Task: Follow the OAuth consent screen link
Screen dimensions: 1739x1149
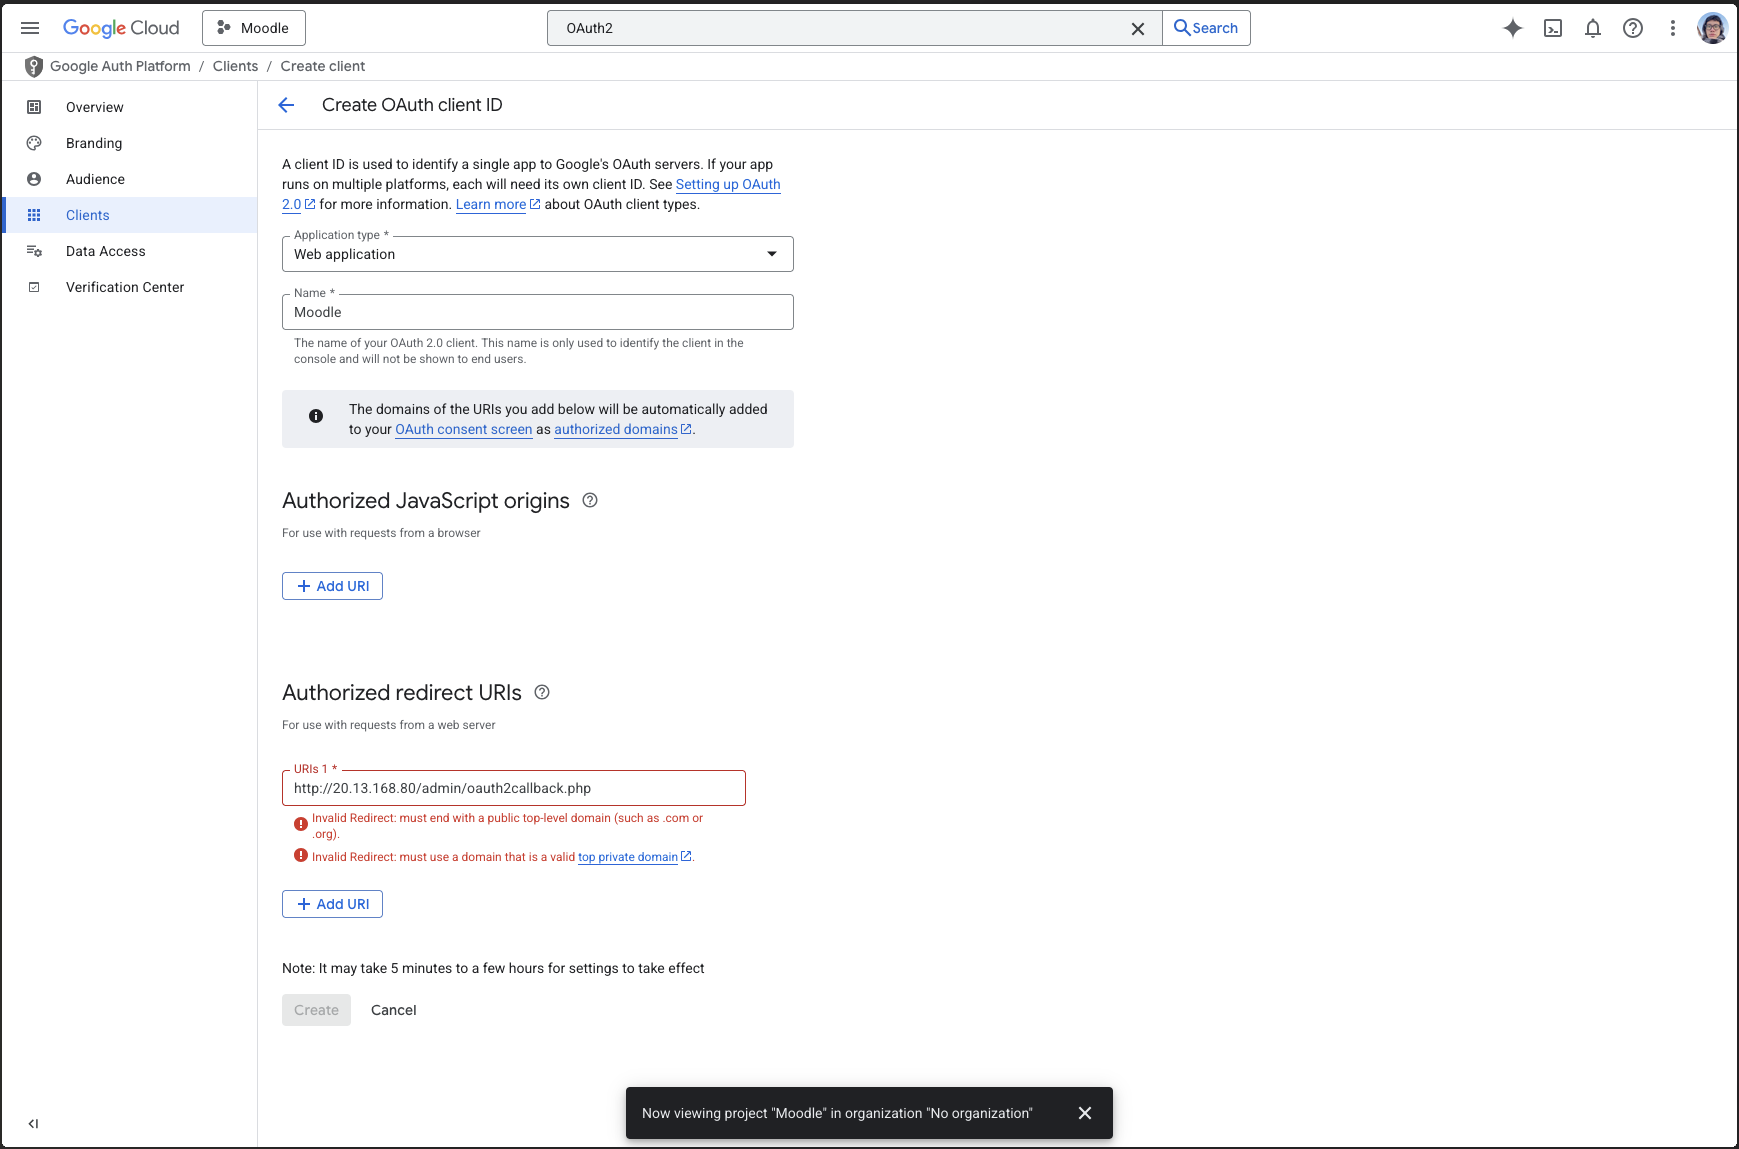Action: [x=463, y=430]
